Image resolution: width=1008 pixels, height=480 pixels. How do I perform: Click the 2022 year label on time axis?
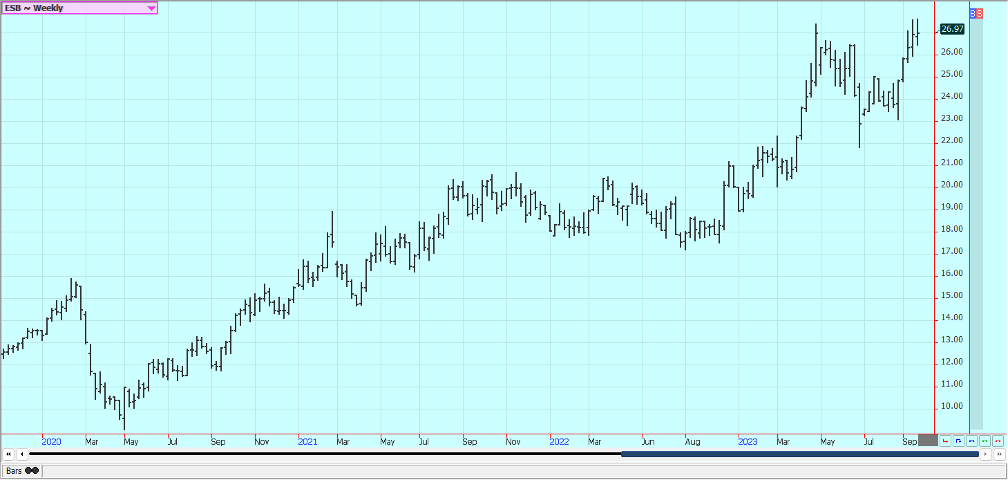tap(559, 442)
